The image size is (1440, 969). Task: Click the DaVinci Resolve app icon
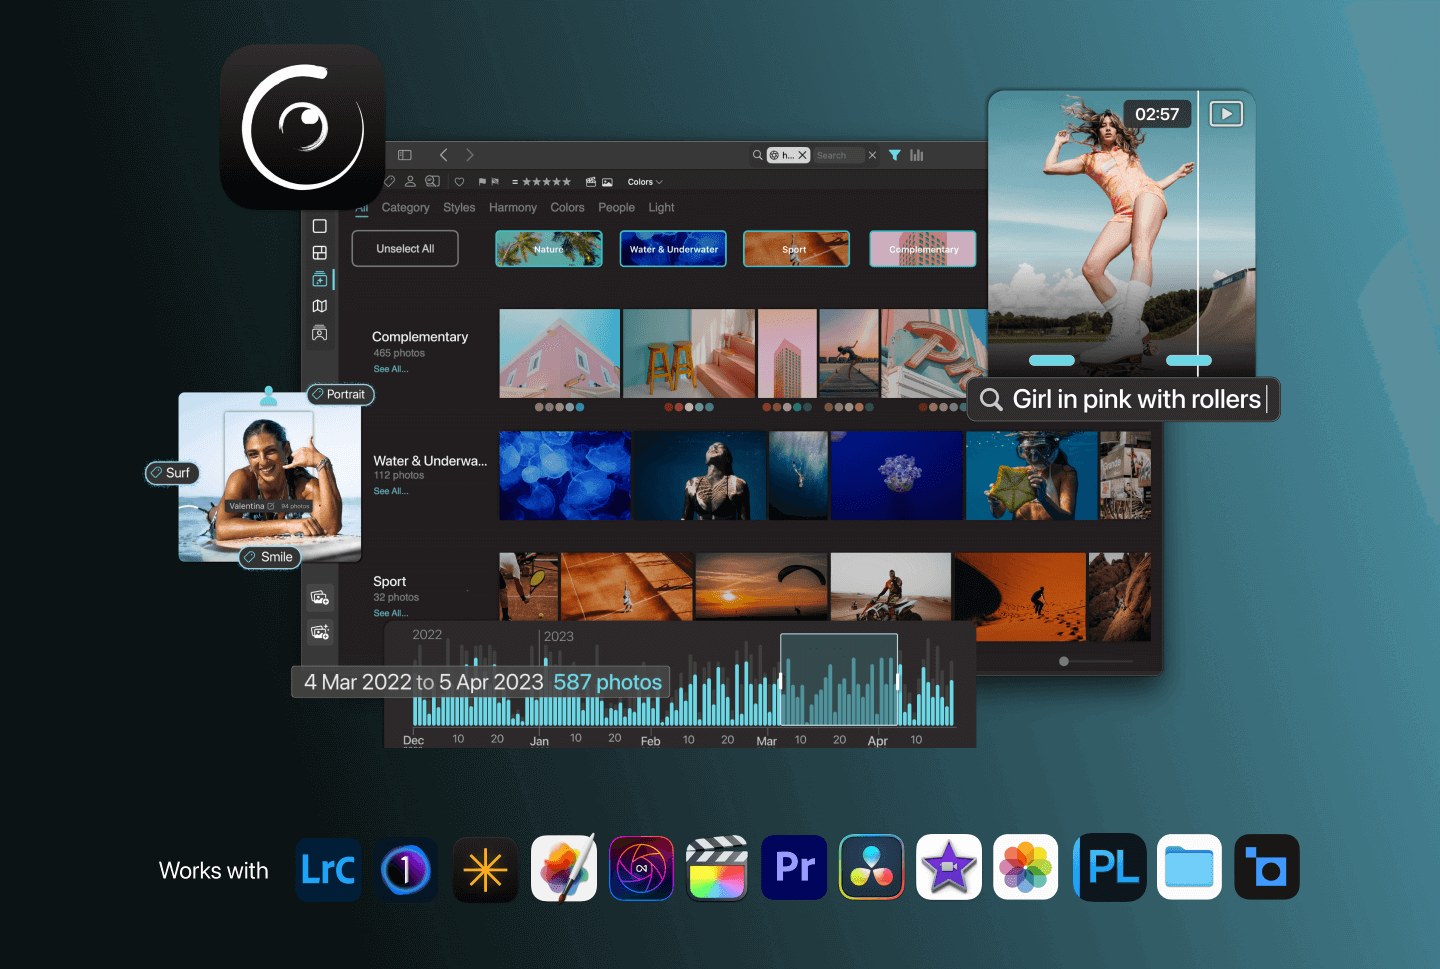point(872,868)
